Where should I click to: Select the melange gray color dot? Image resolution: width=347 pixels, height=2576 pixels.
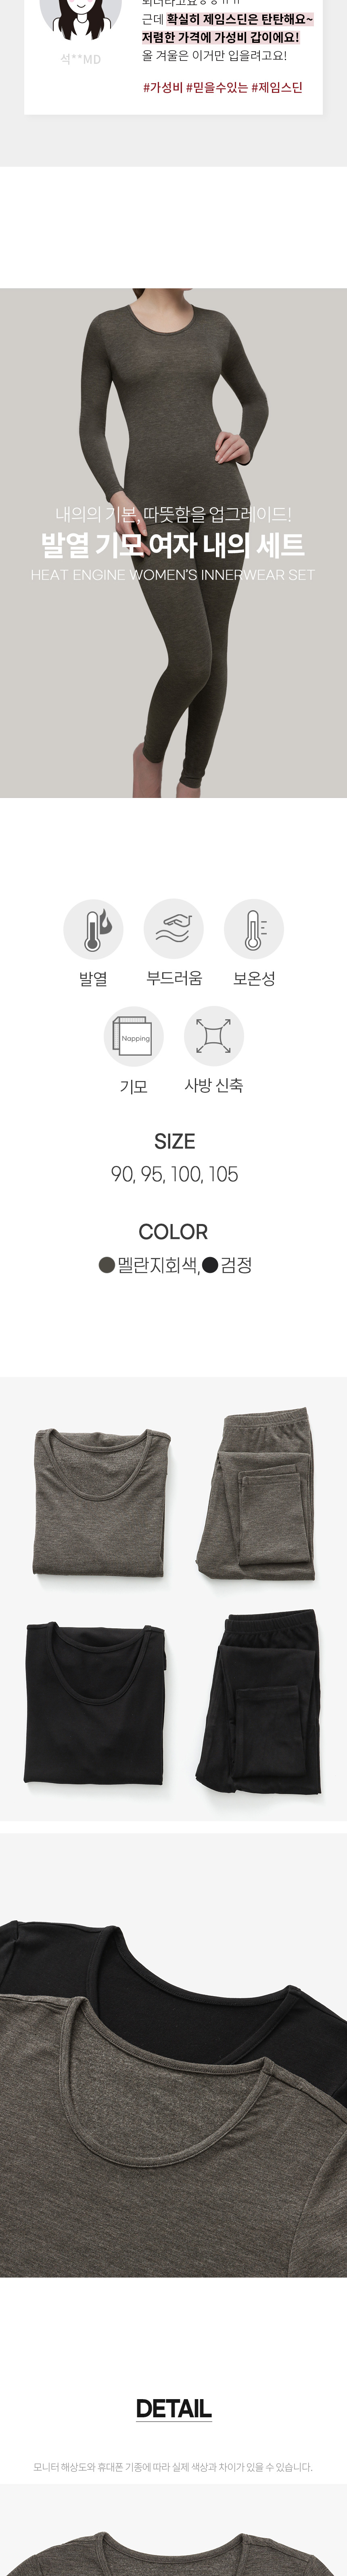pos(107,1266)
